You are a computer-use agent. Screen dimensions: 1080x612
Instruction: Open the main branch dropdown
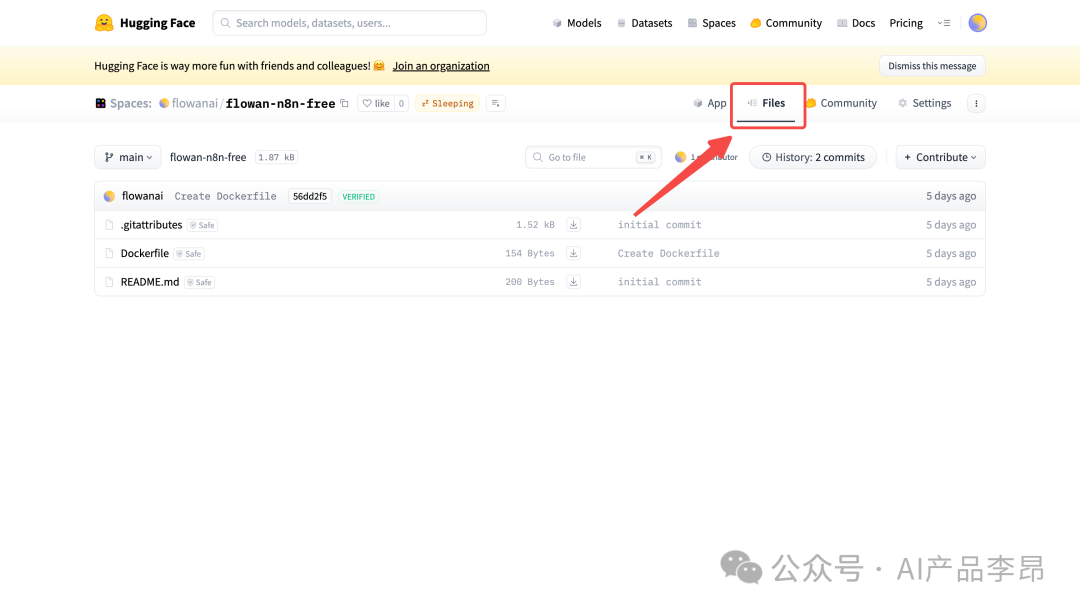pos(127,157)
